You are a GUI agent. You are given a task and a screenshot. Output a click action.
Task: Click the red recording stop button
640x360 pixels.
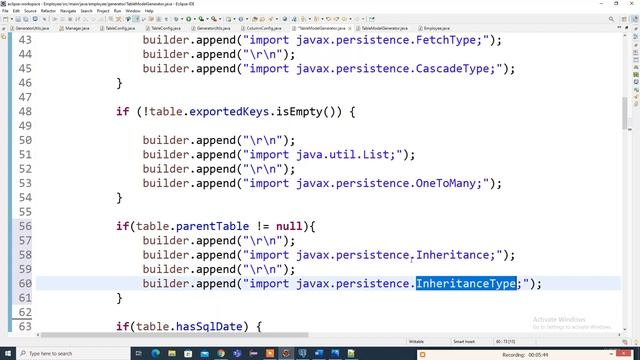(623, 353)
